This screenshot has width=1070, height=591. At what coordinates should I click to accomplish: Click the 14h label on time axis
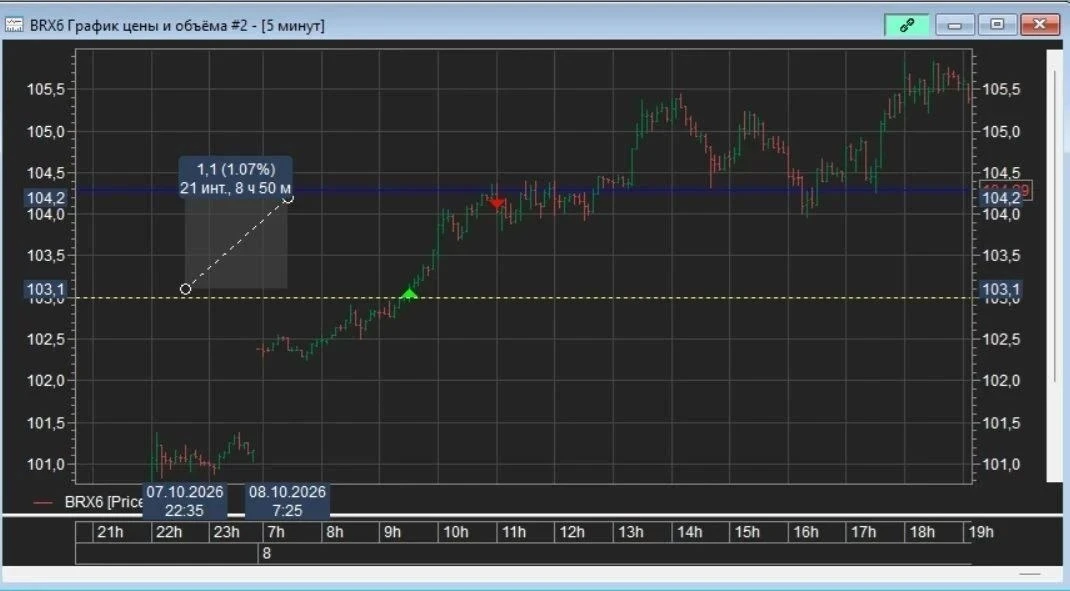tap(689, 532)
